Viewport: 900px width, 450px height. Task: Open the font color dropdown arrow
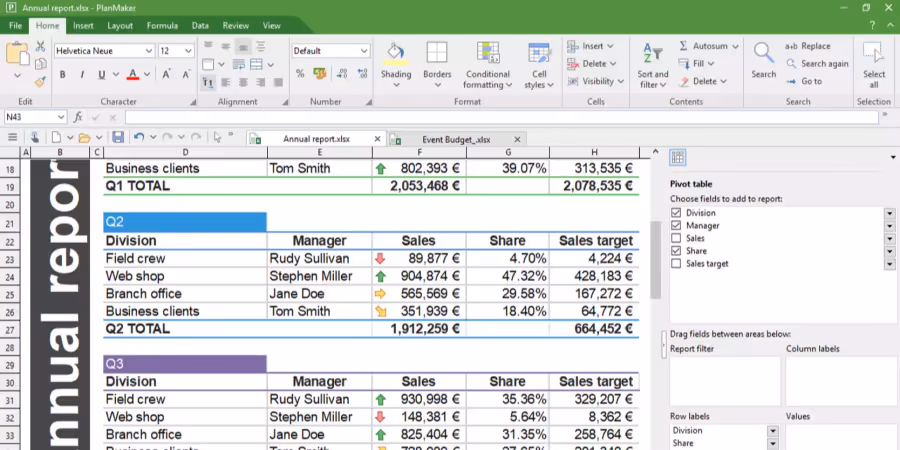click(x=147, y=74)
